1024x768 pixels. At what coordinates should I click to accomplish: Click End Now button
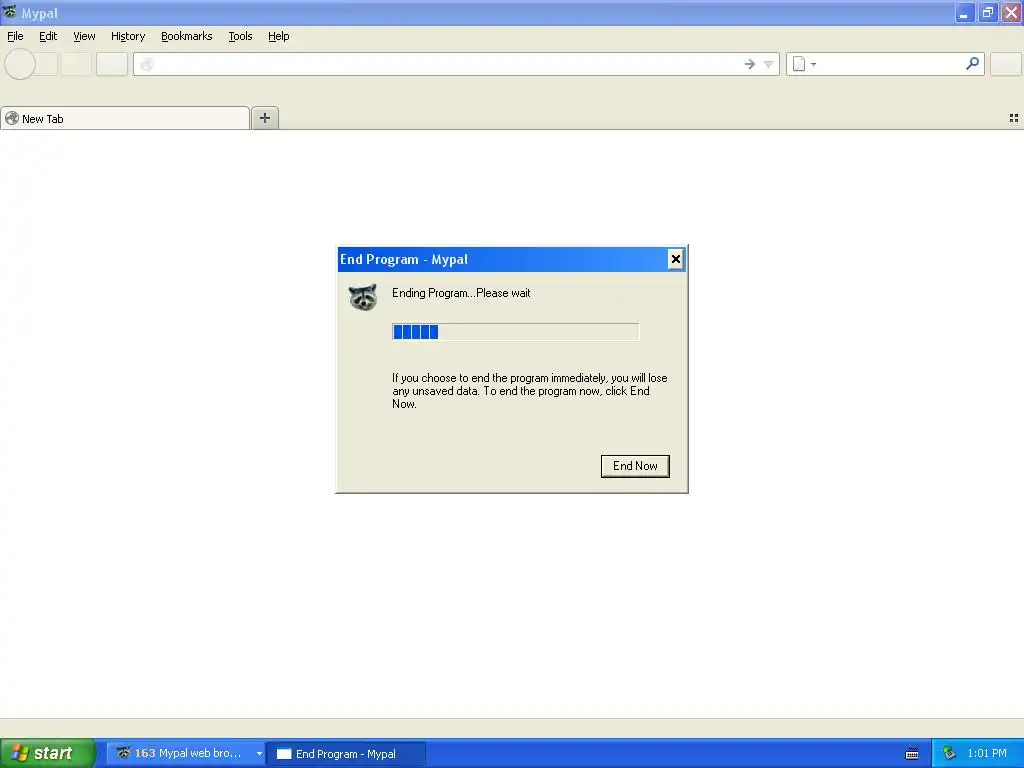point(635,466)
